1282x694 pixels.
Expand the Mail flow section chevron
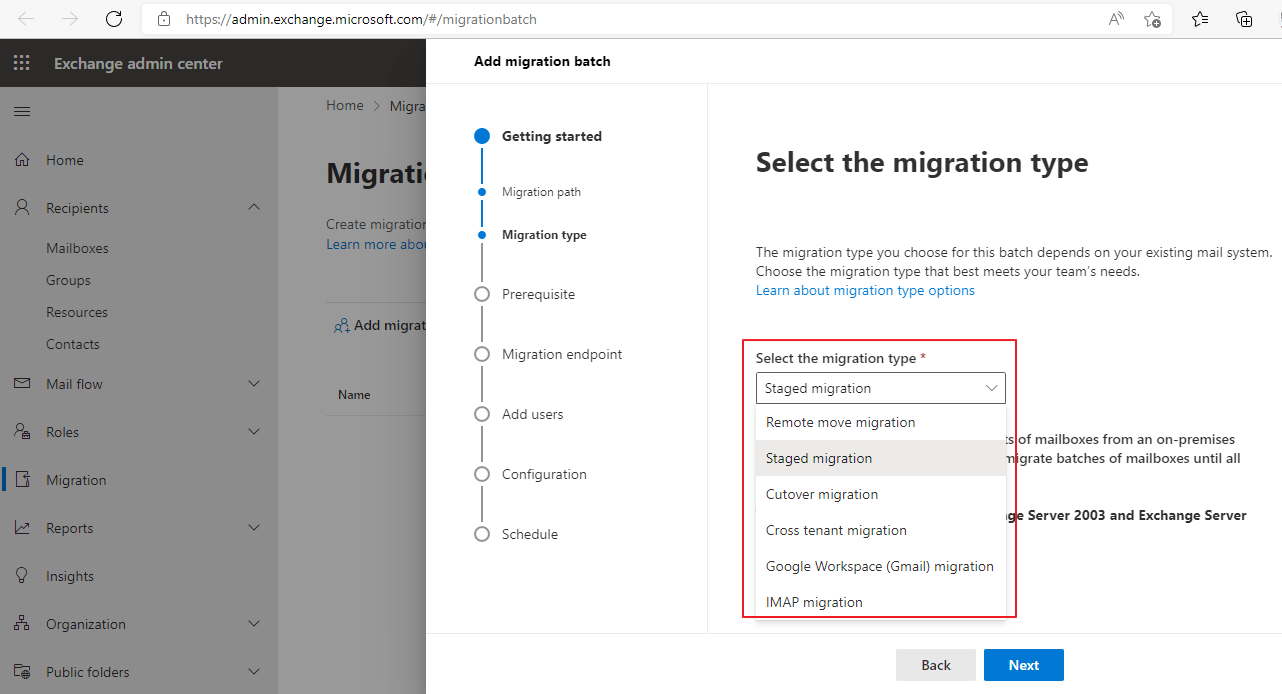[254, 384]
